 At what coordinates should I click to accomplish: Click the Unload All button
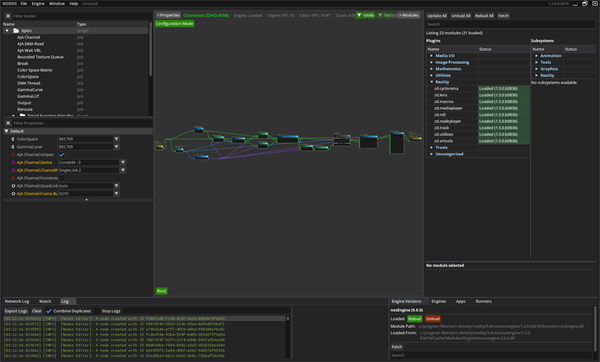461,16
